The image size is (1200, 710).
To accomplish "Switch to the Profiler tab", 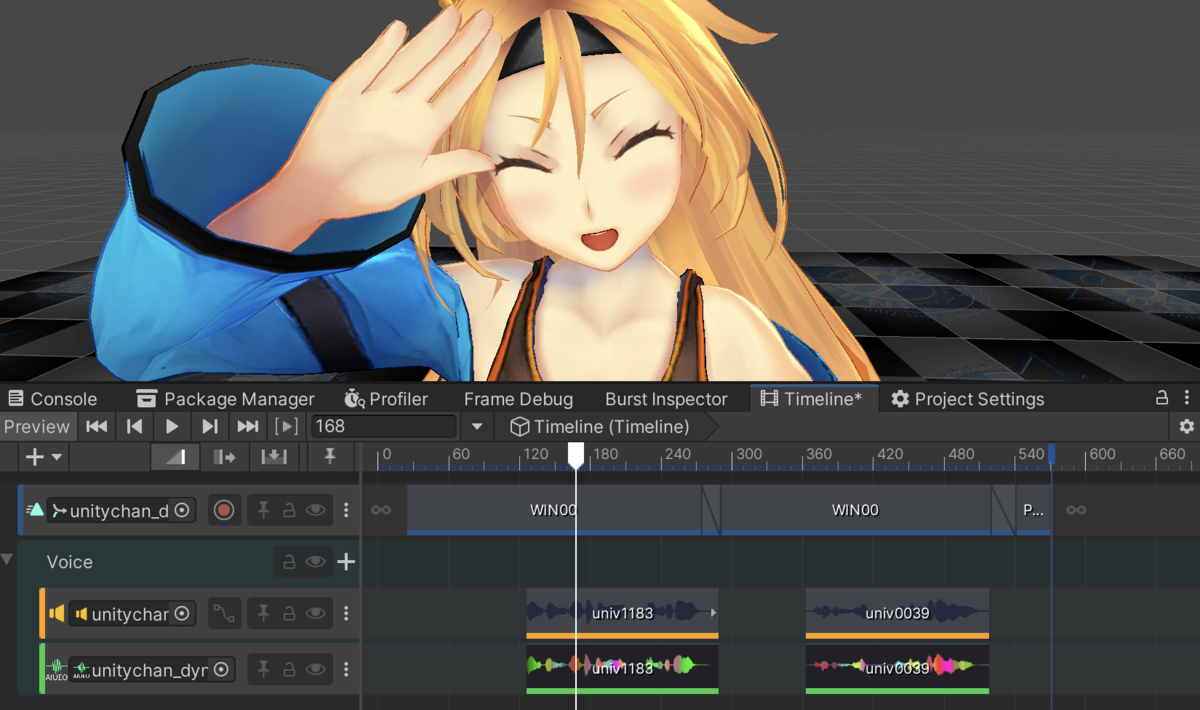I will (x=386, y=399).
